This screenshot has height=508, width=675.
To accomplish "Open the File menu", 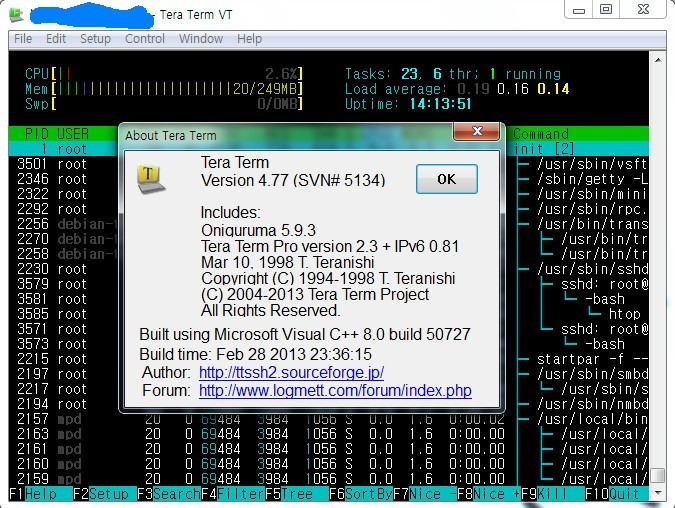I will [x=23, y=39].
